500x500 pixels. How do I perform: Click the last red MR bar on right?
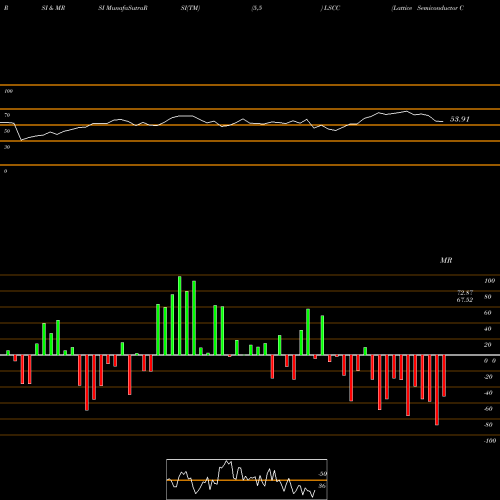pos(444,376)
